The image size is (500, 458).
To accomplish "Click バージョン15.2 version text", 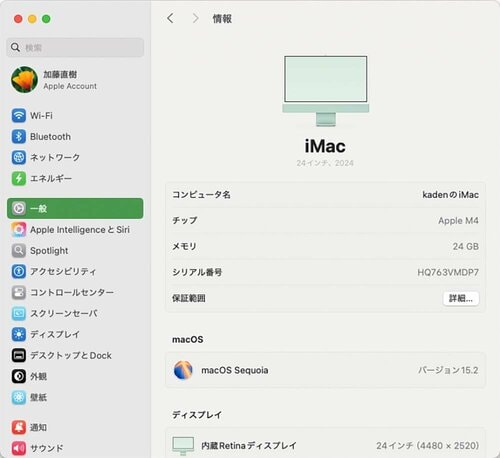I will 448,370.
